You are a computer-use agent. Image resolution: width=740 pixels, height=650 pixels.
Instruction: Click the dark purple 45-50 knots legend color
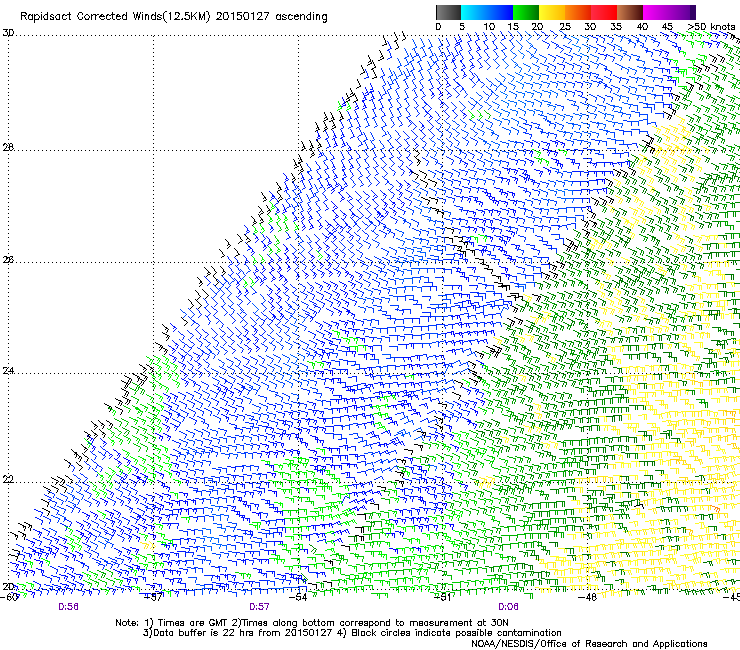click(682, 12)
